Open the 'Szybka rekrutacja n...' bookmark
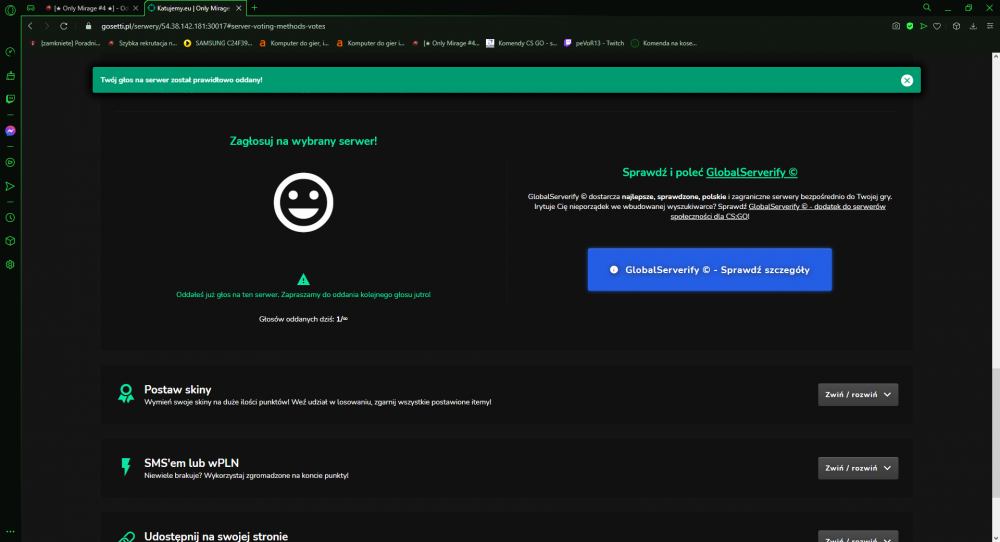This screenshot has width=1000, height=542. click(142, 43)
